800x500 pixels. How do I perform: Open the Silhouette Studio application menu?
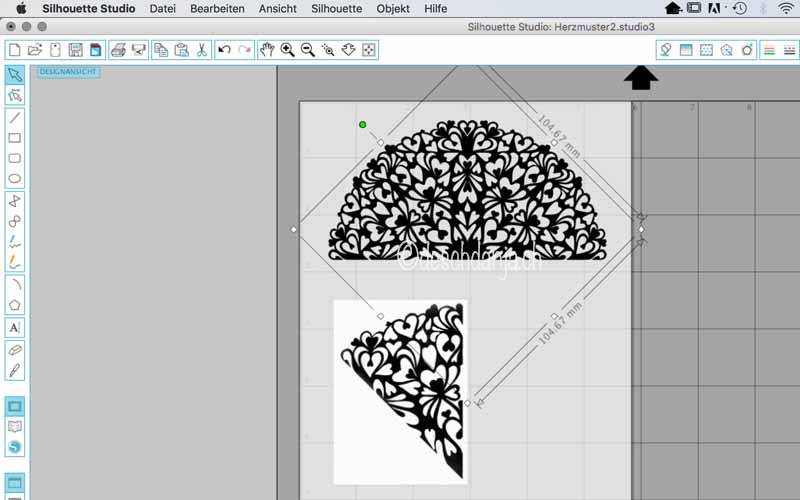pyautogui.click(x=89, y=8)
